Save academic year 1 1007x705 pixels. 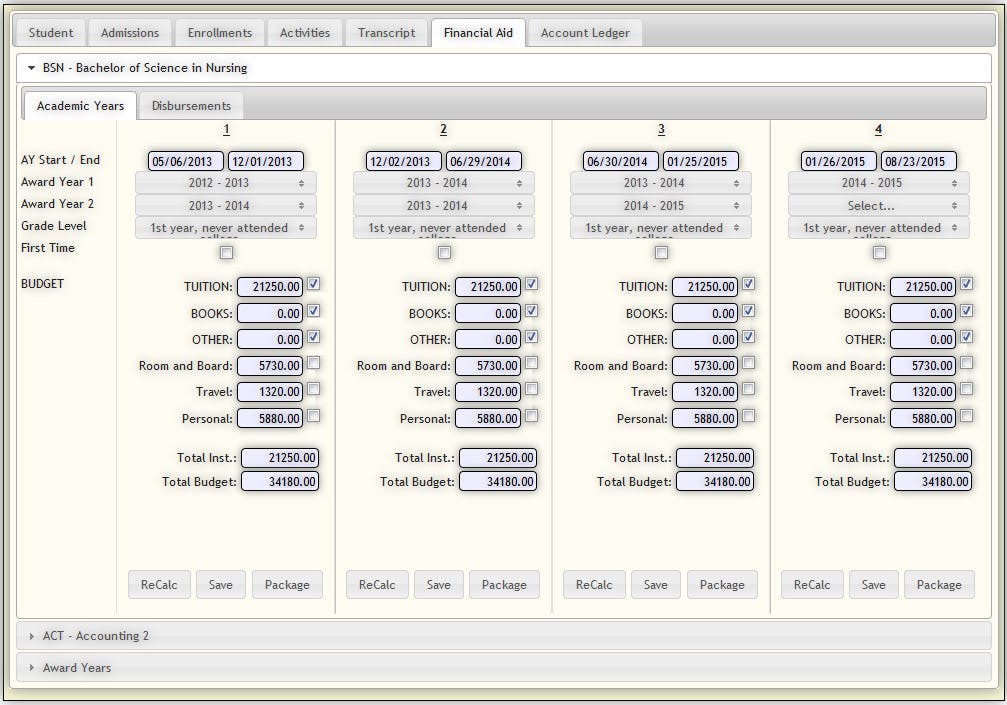[x=221, y=585]
